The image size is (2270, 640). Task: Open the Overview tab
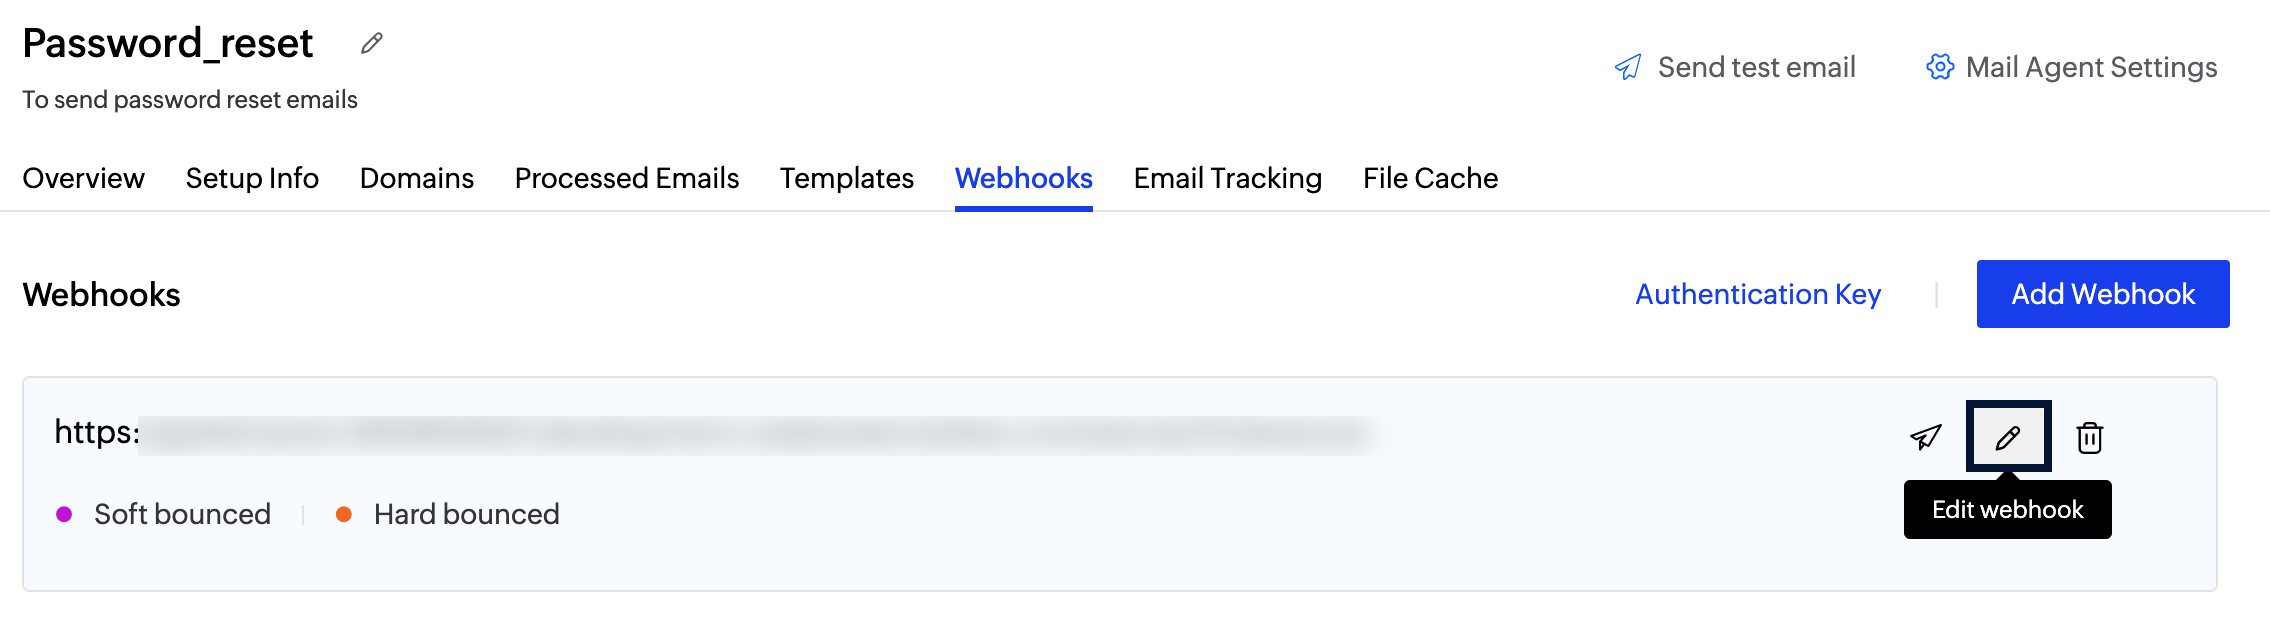[84, 178]
